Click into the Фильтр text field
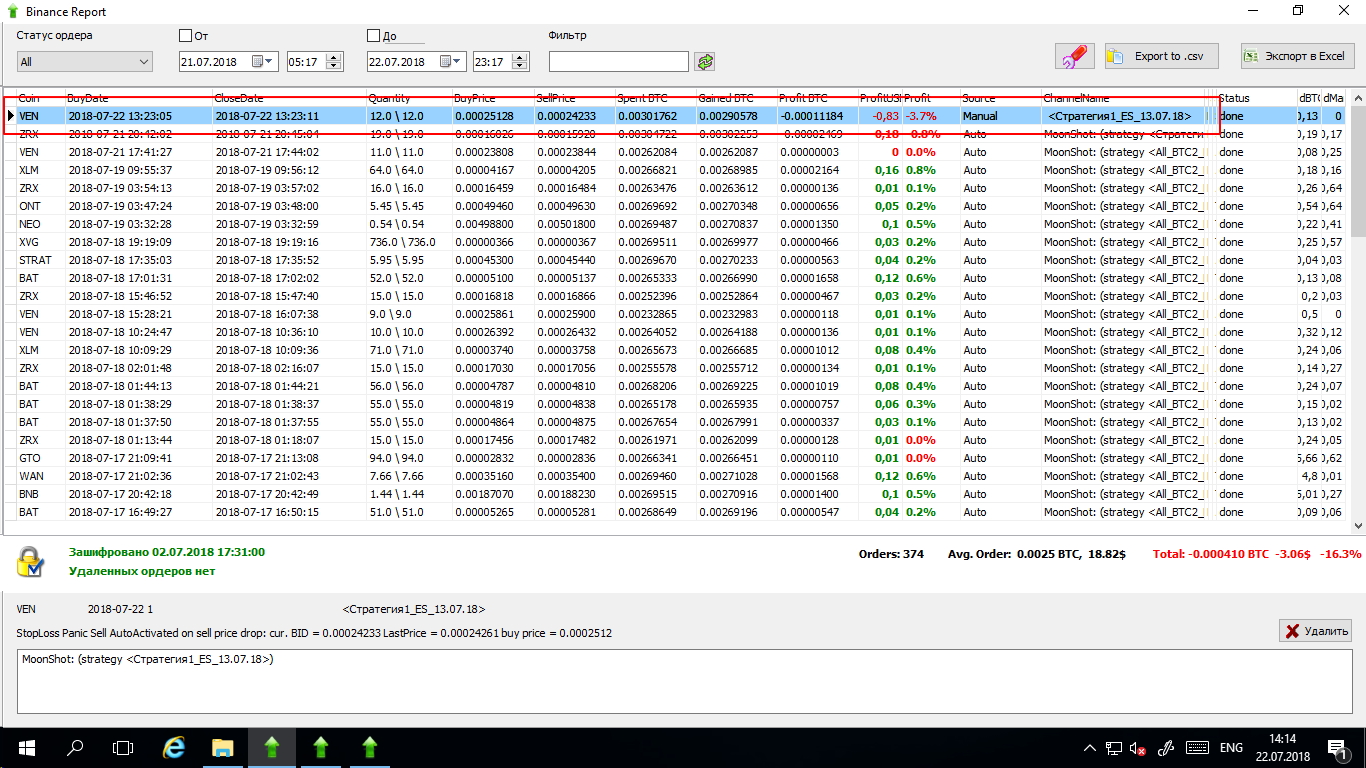Screen dimensions: 1366x768 [x=618, y=62]
